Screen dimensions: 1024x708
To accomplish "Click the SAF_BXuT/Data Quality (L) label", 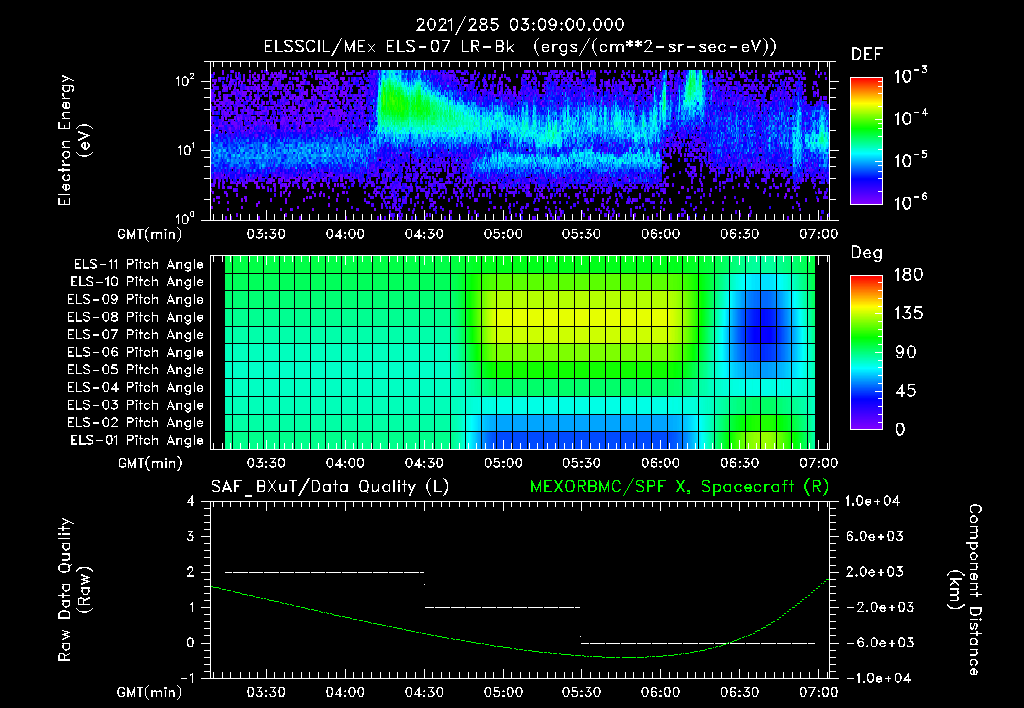I will [330, 487].
